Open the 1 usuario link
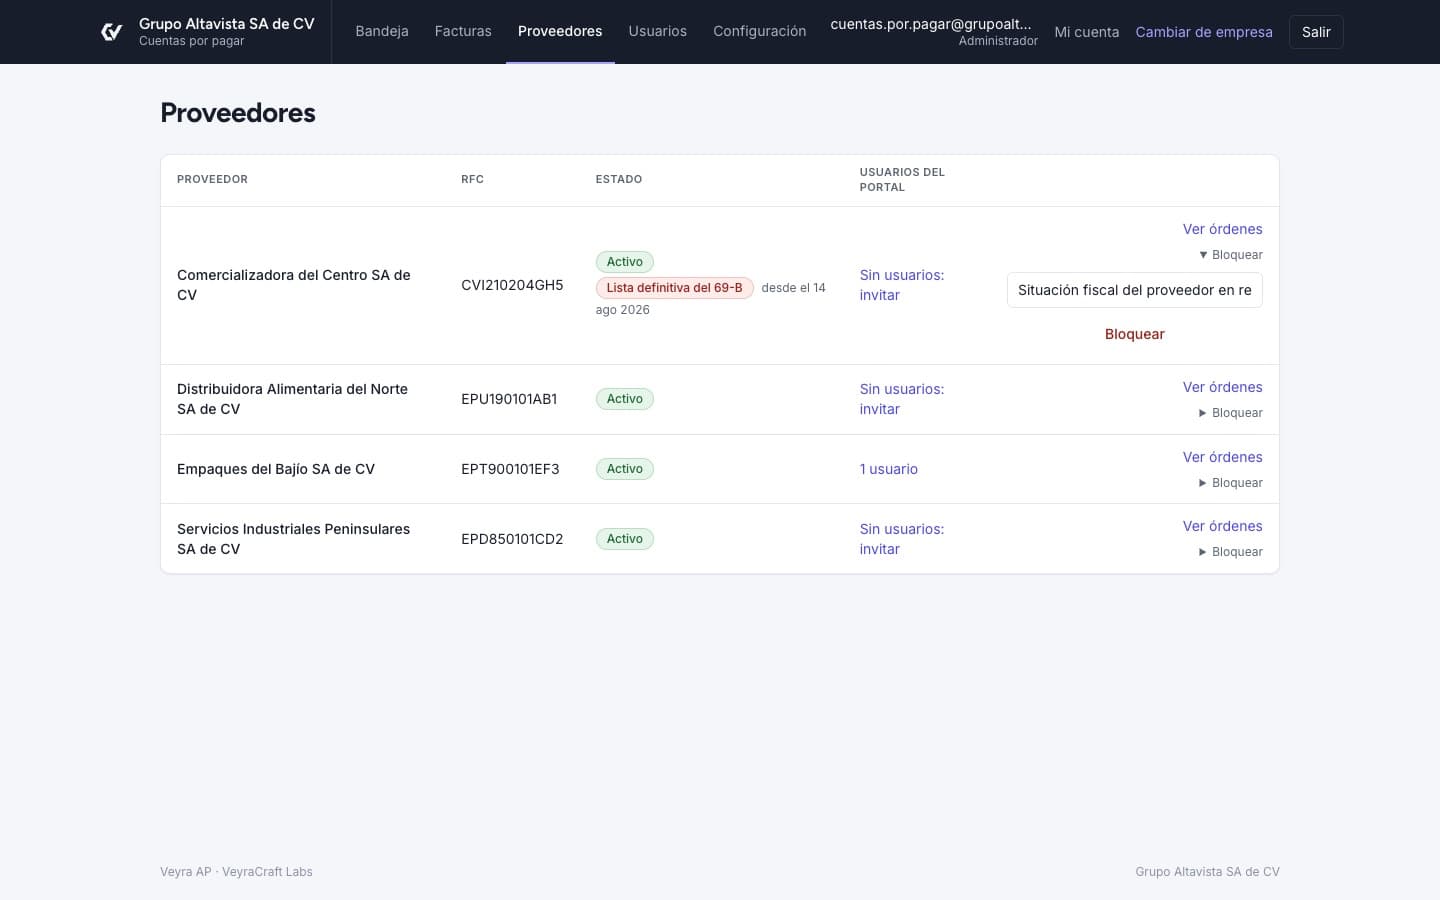 (x=888, y=469)
